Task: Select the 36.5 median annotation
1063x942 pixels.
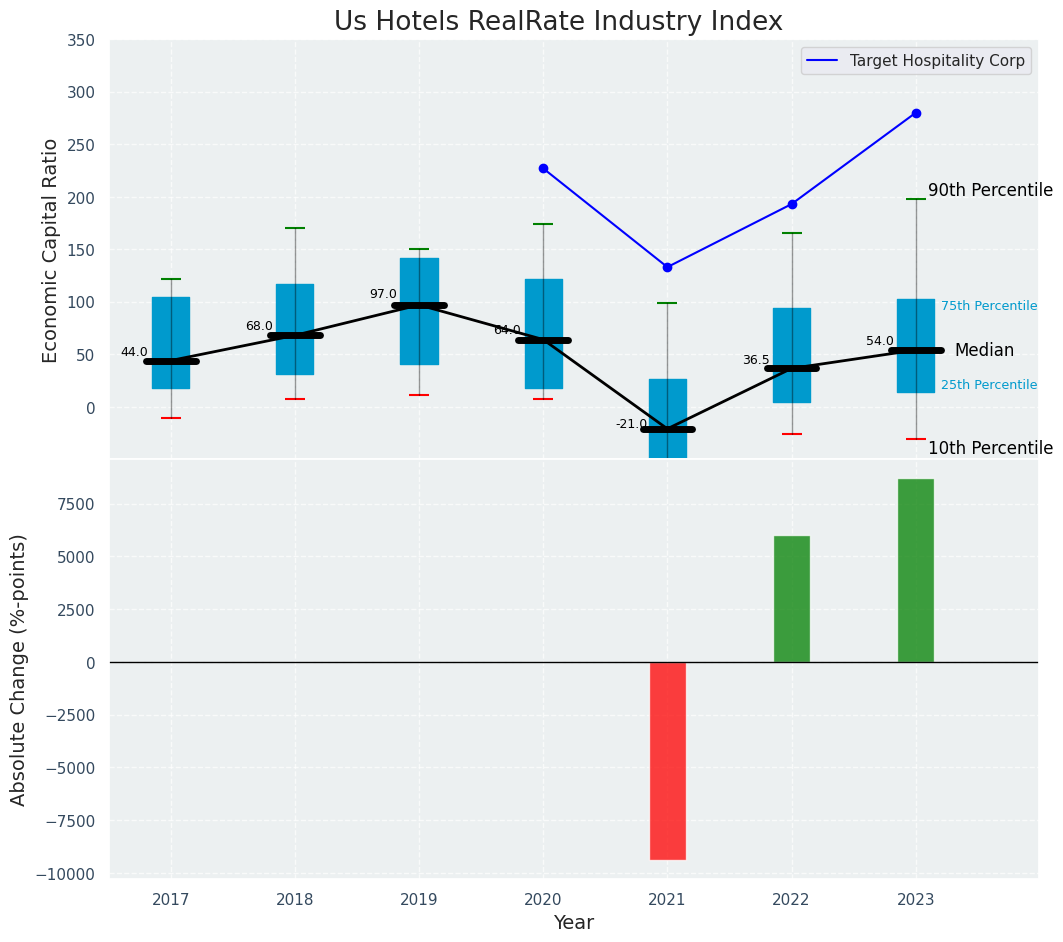Action: click(756, 360)
